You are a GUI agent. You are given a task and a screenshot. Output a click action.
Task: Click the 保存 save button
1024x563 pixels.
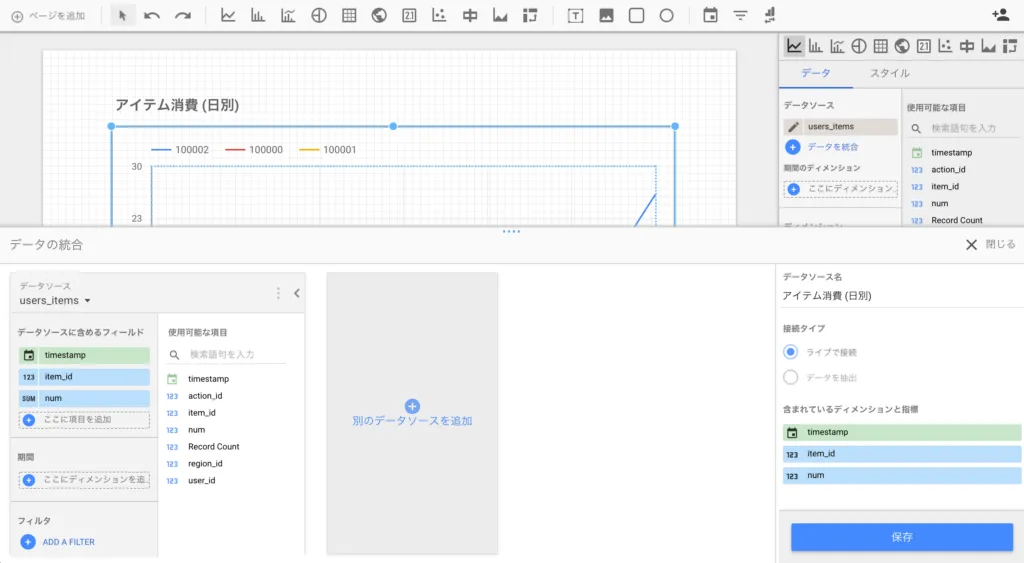[x=902, y=537]
